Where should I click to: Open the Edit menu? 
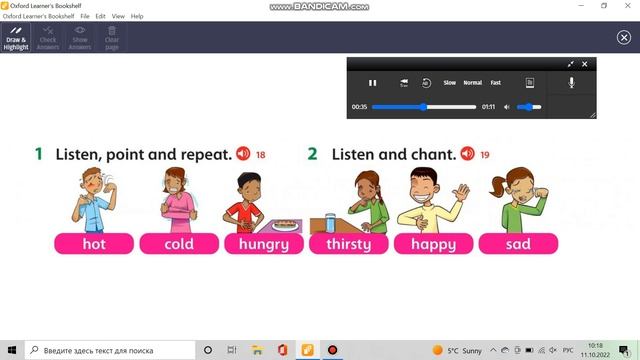[100, 16]
